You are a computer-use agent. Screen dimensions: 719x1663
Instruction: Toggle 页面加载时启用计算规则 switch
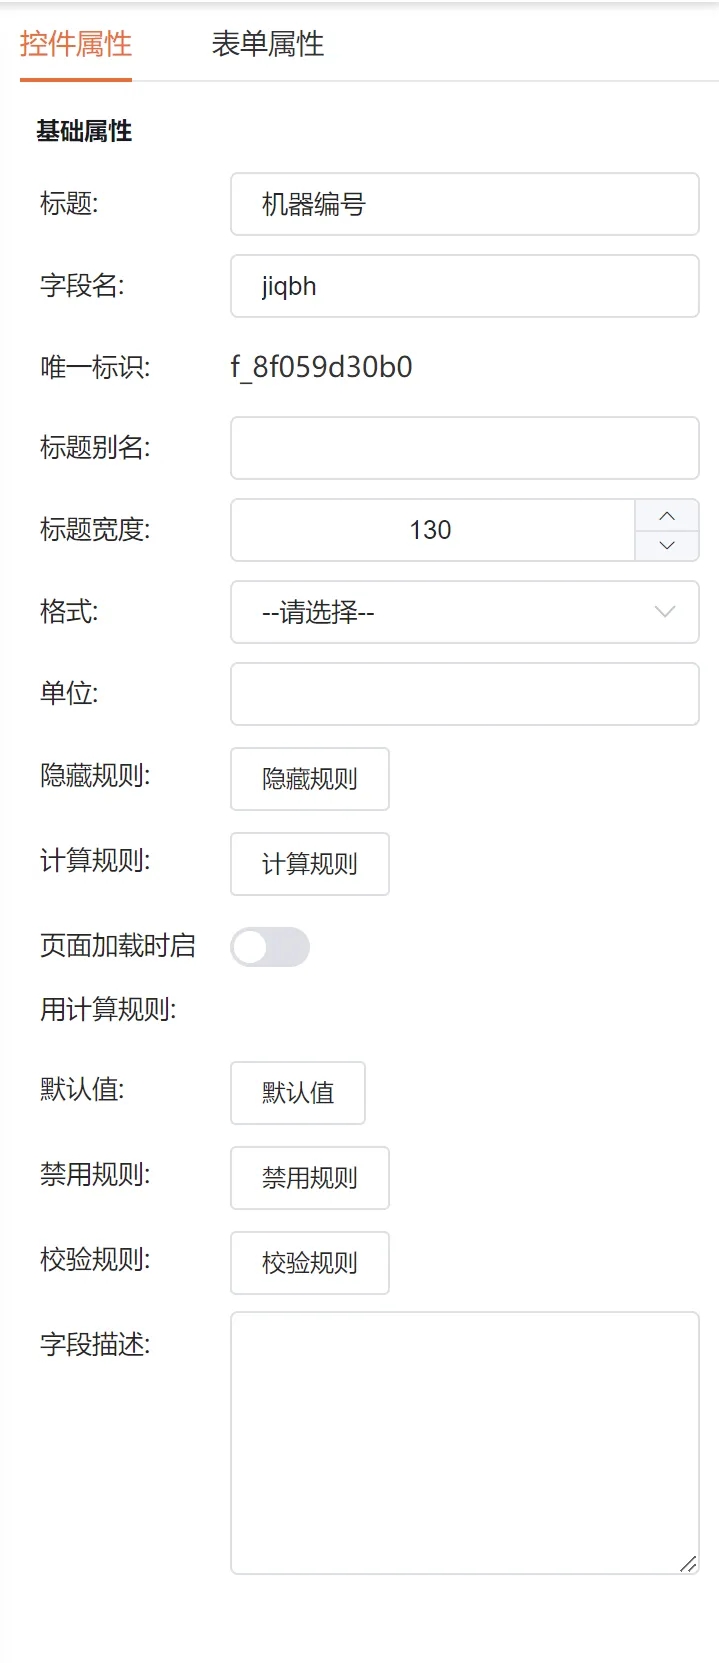tap(270, 947)
